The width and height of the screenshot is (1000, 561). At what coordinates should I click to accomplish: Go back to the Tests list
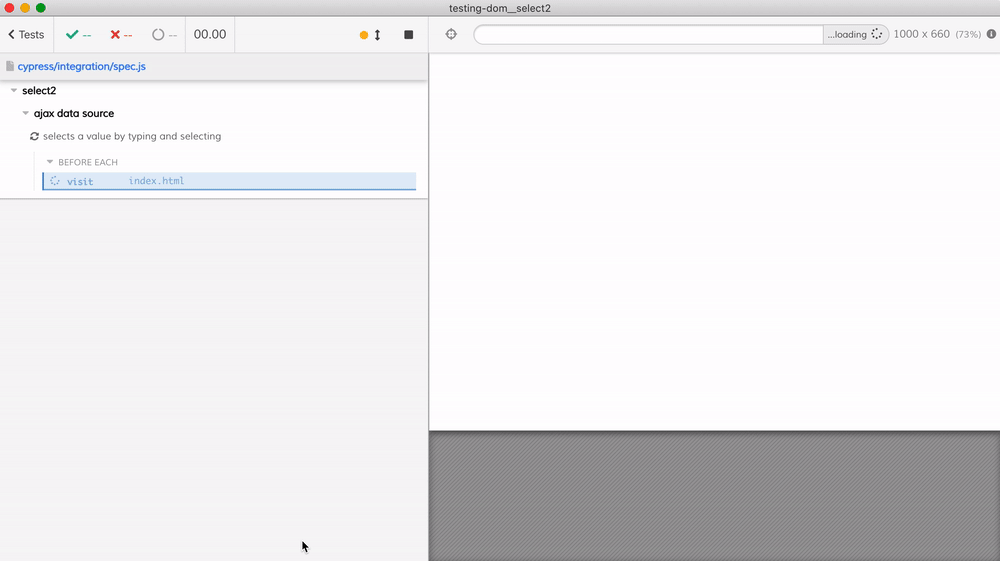[26, 34]
